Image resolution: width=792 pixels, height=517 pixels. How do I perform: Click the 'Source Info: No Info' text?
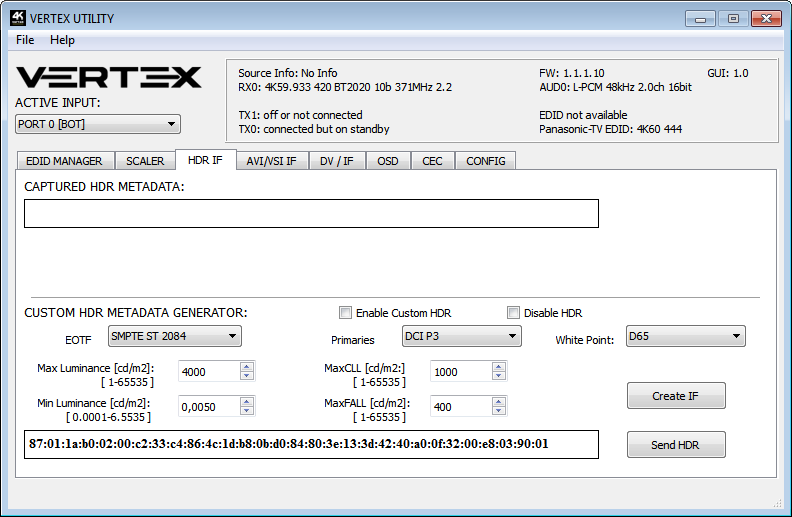coord(287,73)
